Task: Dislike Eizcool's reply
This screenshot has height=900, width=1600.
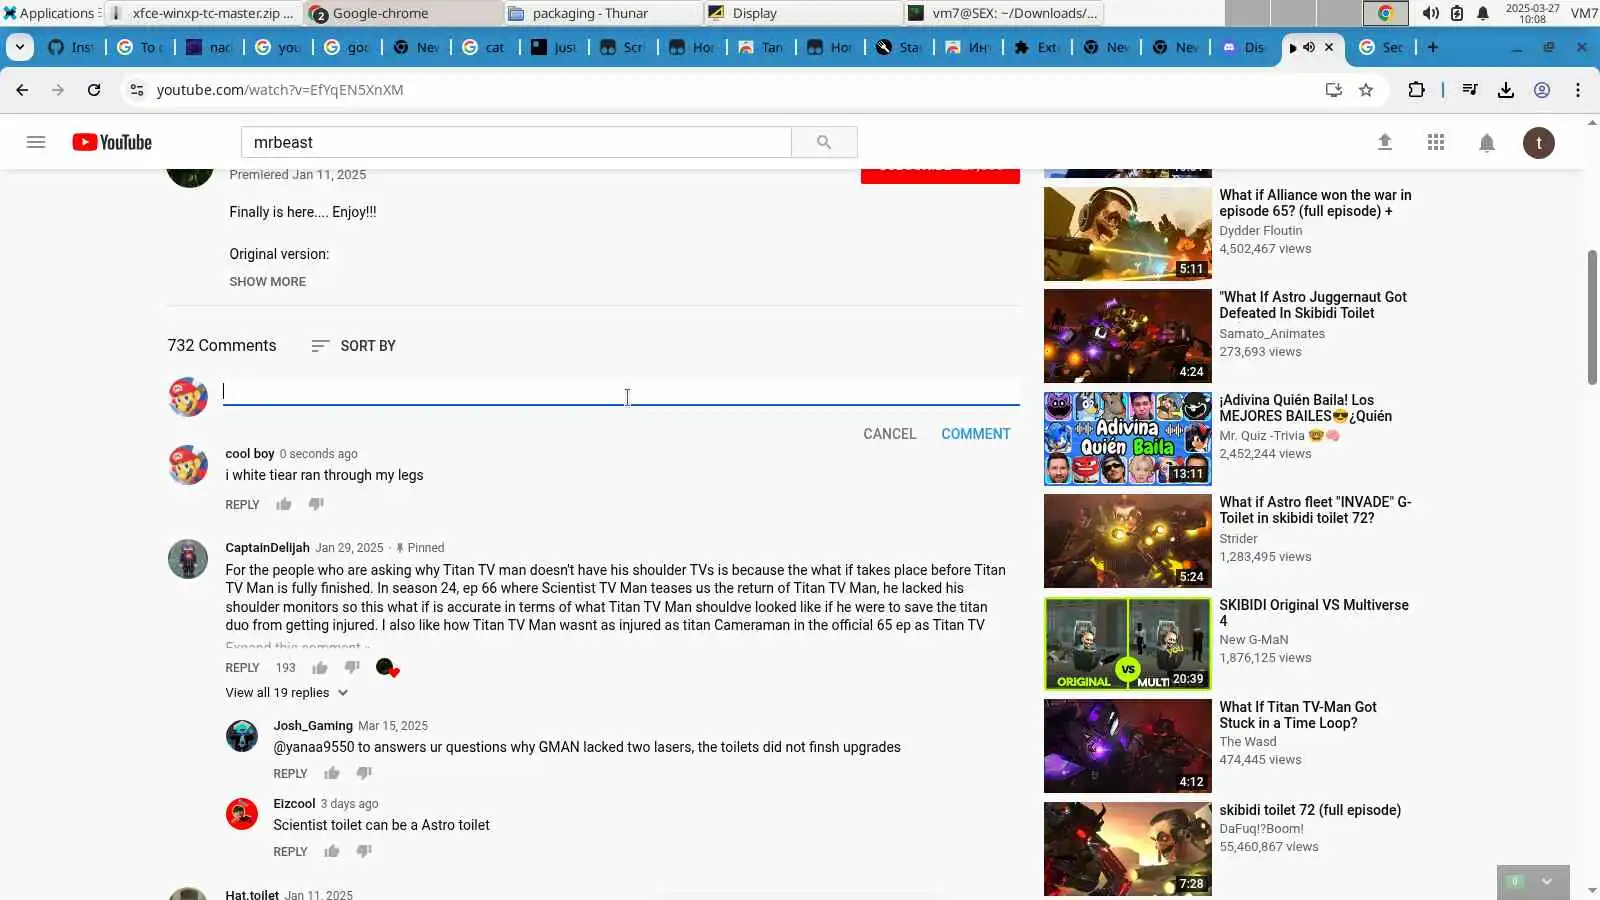Action: pyautogui.click(x=364, y=851)
